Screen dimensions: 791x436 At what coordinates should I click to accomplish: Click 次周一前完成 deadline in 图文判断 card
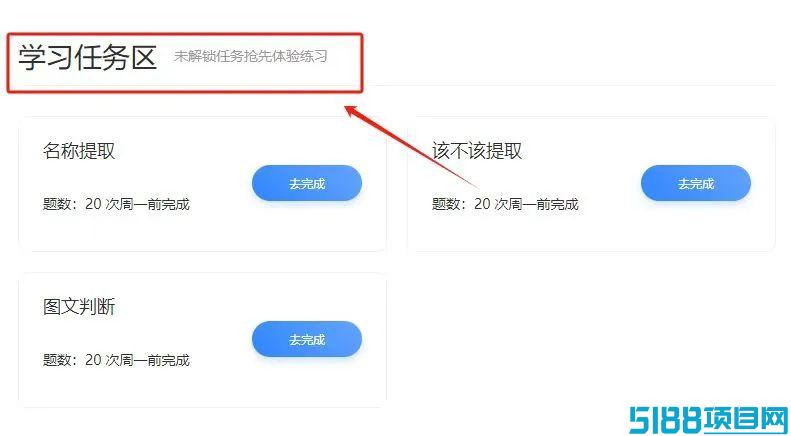point(148,360)
